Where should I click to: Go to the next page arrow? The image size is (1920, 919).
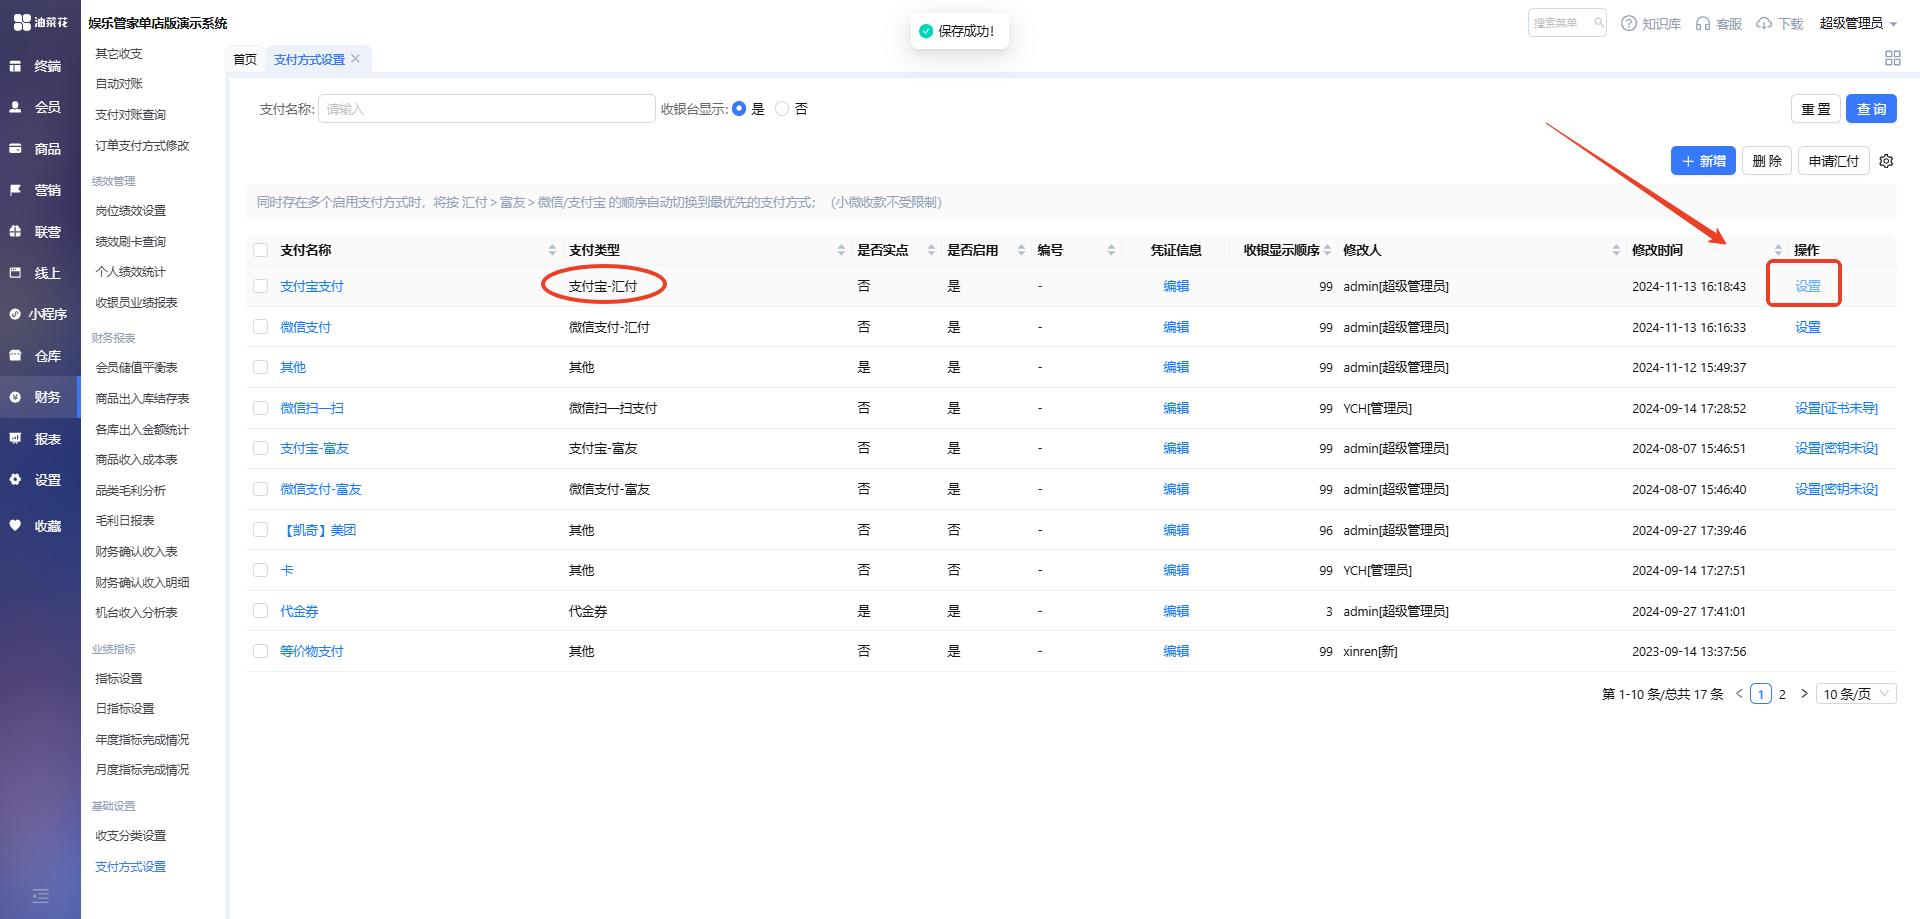pos(1804,693)
